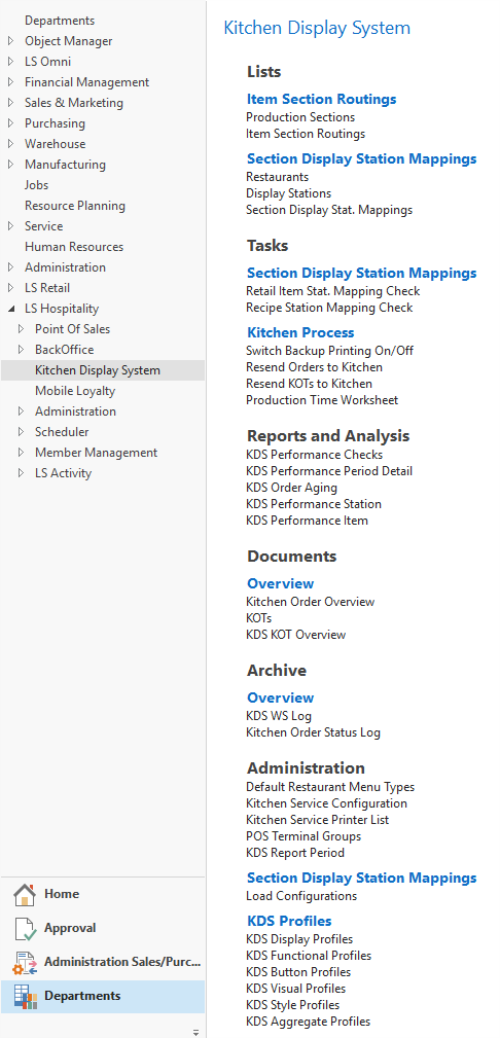The width and height of the screenshot is (500, 1038).
Task: Click the Administration Sales/Purchase icon
Action: point(24,963)
